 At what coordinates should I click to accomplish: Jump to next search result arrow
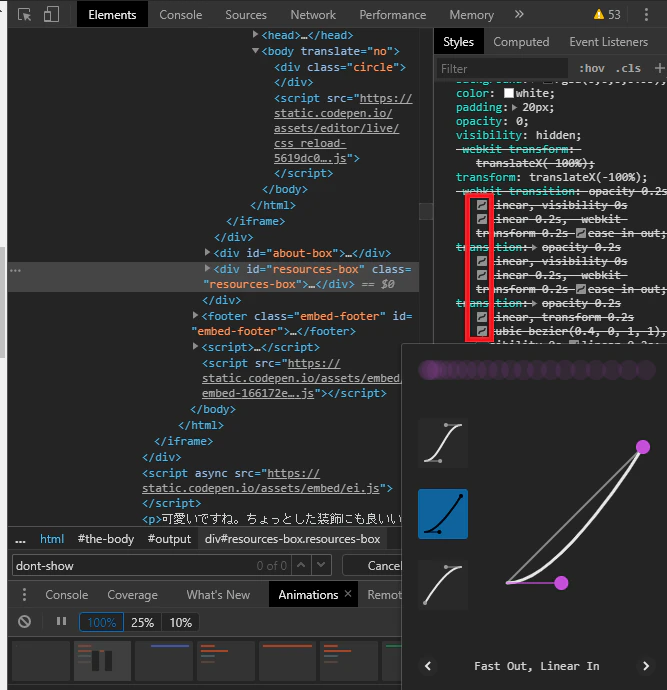(321, 565)
